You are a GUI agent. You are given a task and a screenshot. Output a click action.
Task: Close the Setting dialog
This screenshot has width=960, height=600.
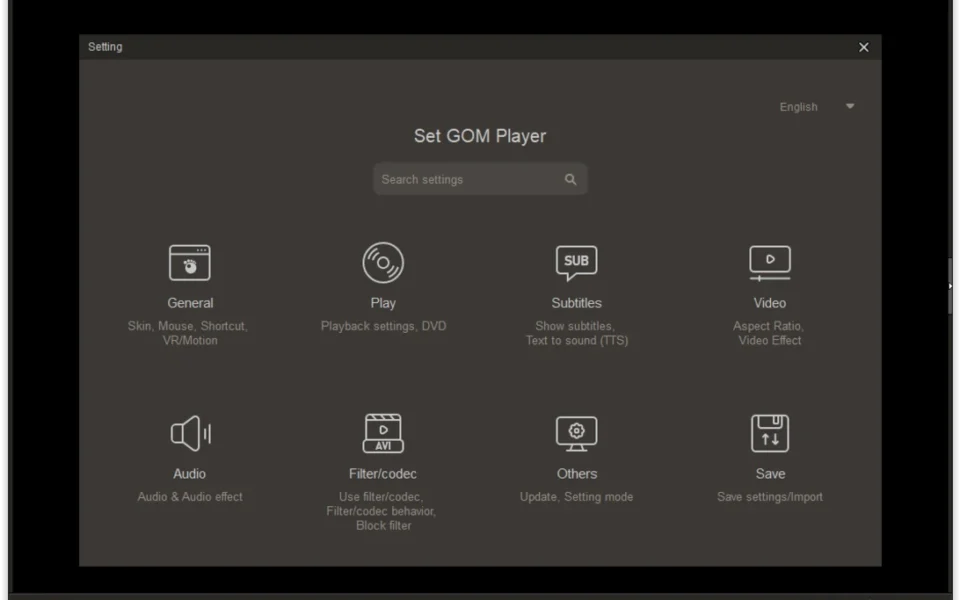pyautogui.click(x=864, y=47)
